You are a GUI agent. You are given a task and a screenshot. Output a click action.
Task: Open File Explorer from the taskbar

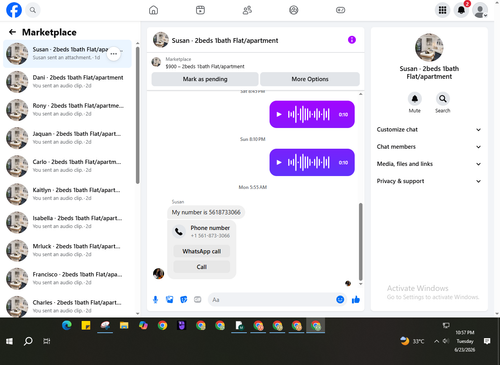point(124,325)
